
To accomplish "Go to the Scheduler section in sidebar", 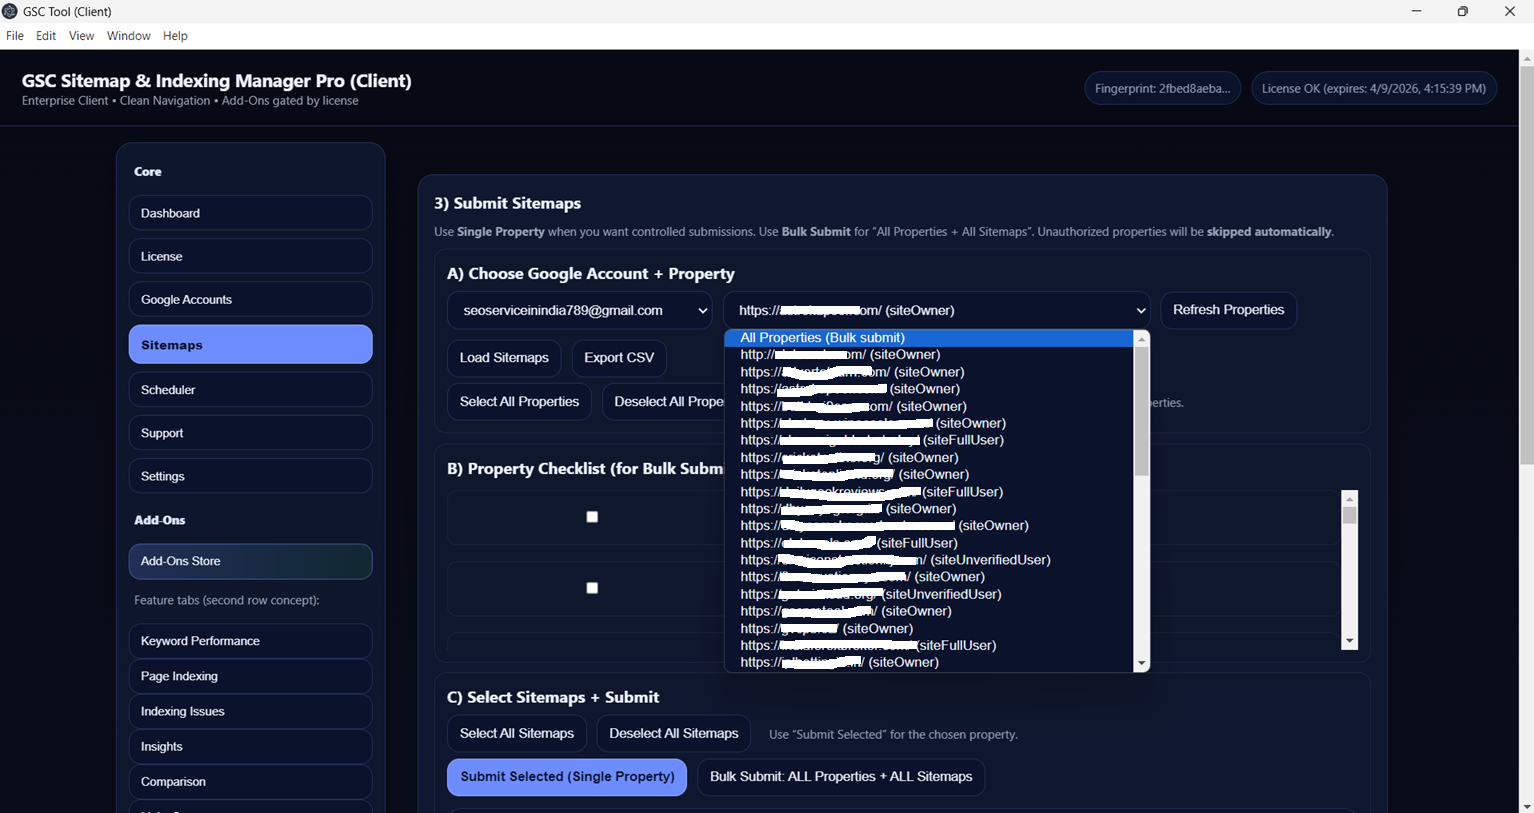I will click(250, 390).
